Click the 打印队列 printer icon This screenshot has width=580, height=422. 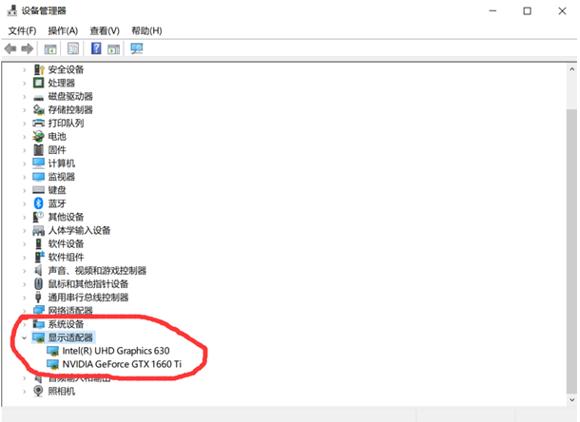click(x=38, y=123)
